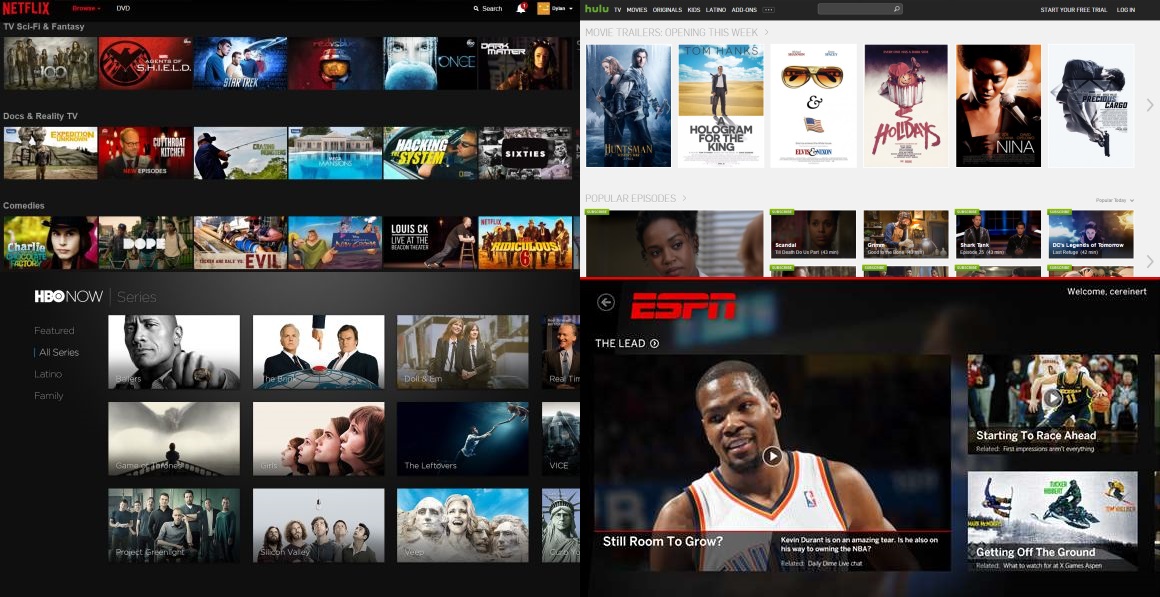Play the Starting To Race Ahead video

click(x=1053, y=398)
